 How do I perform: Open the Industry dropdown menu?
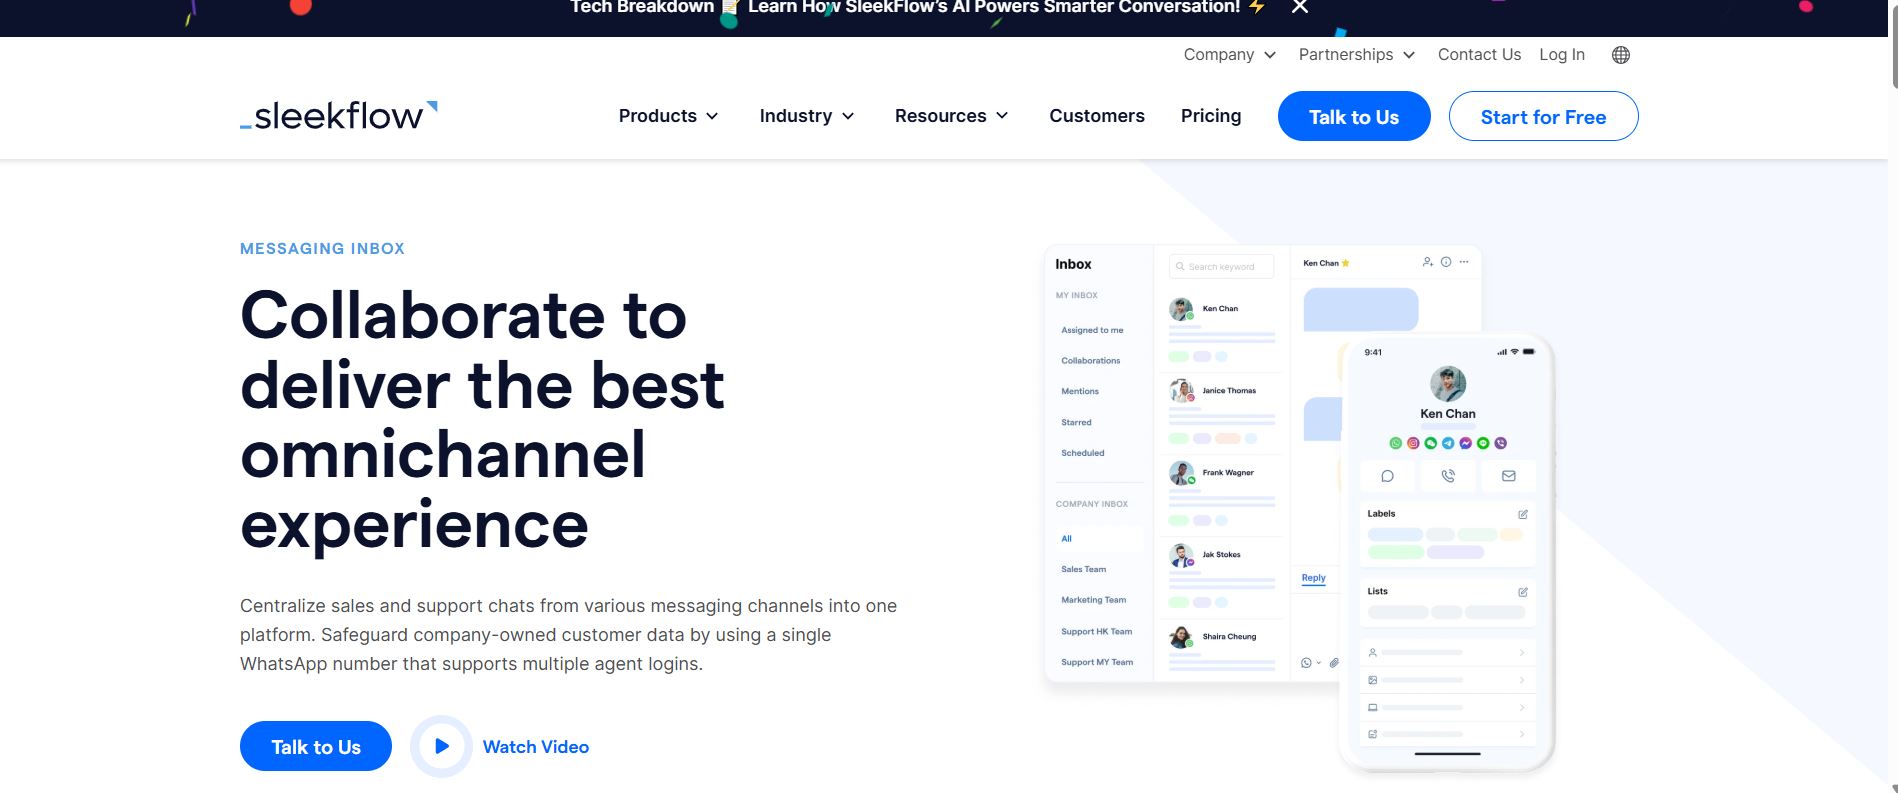click(807, 116)
